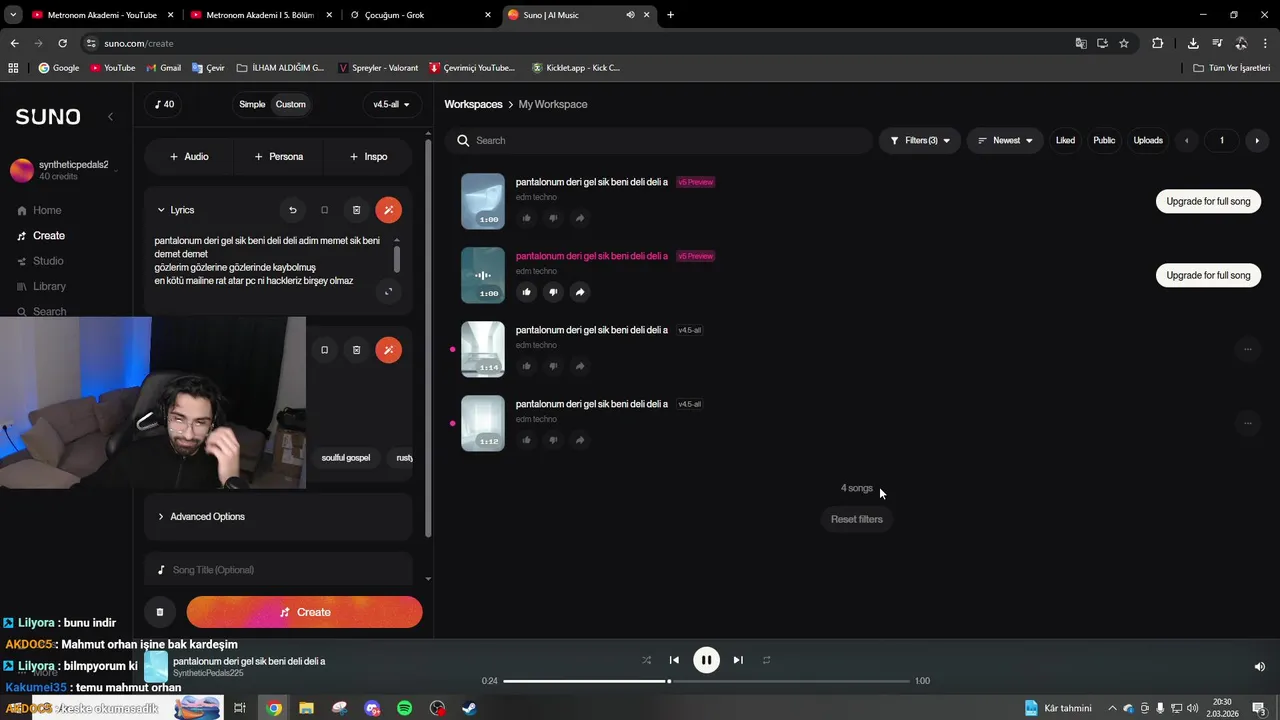This screenshot has height=720, width=1280.
Task: Skip to next track in player
Action: (738, 660)
